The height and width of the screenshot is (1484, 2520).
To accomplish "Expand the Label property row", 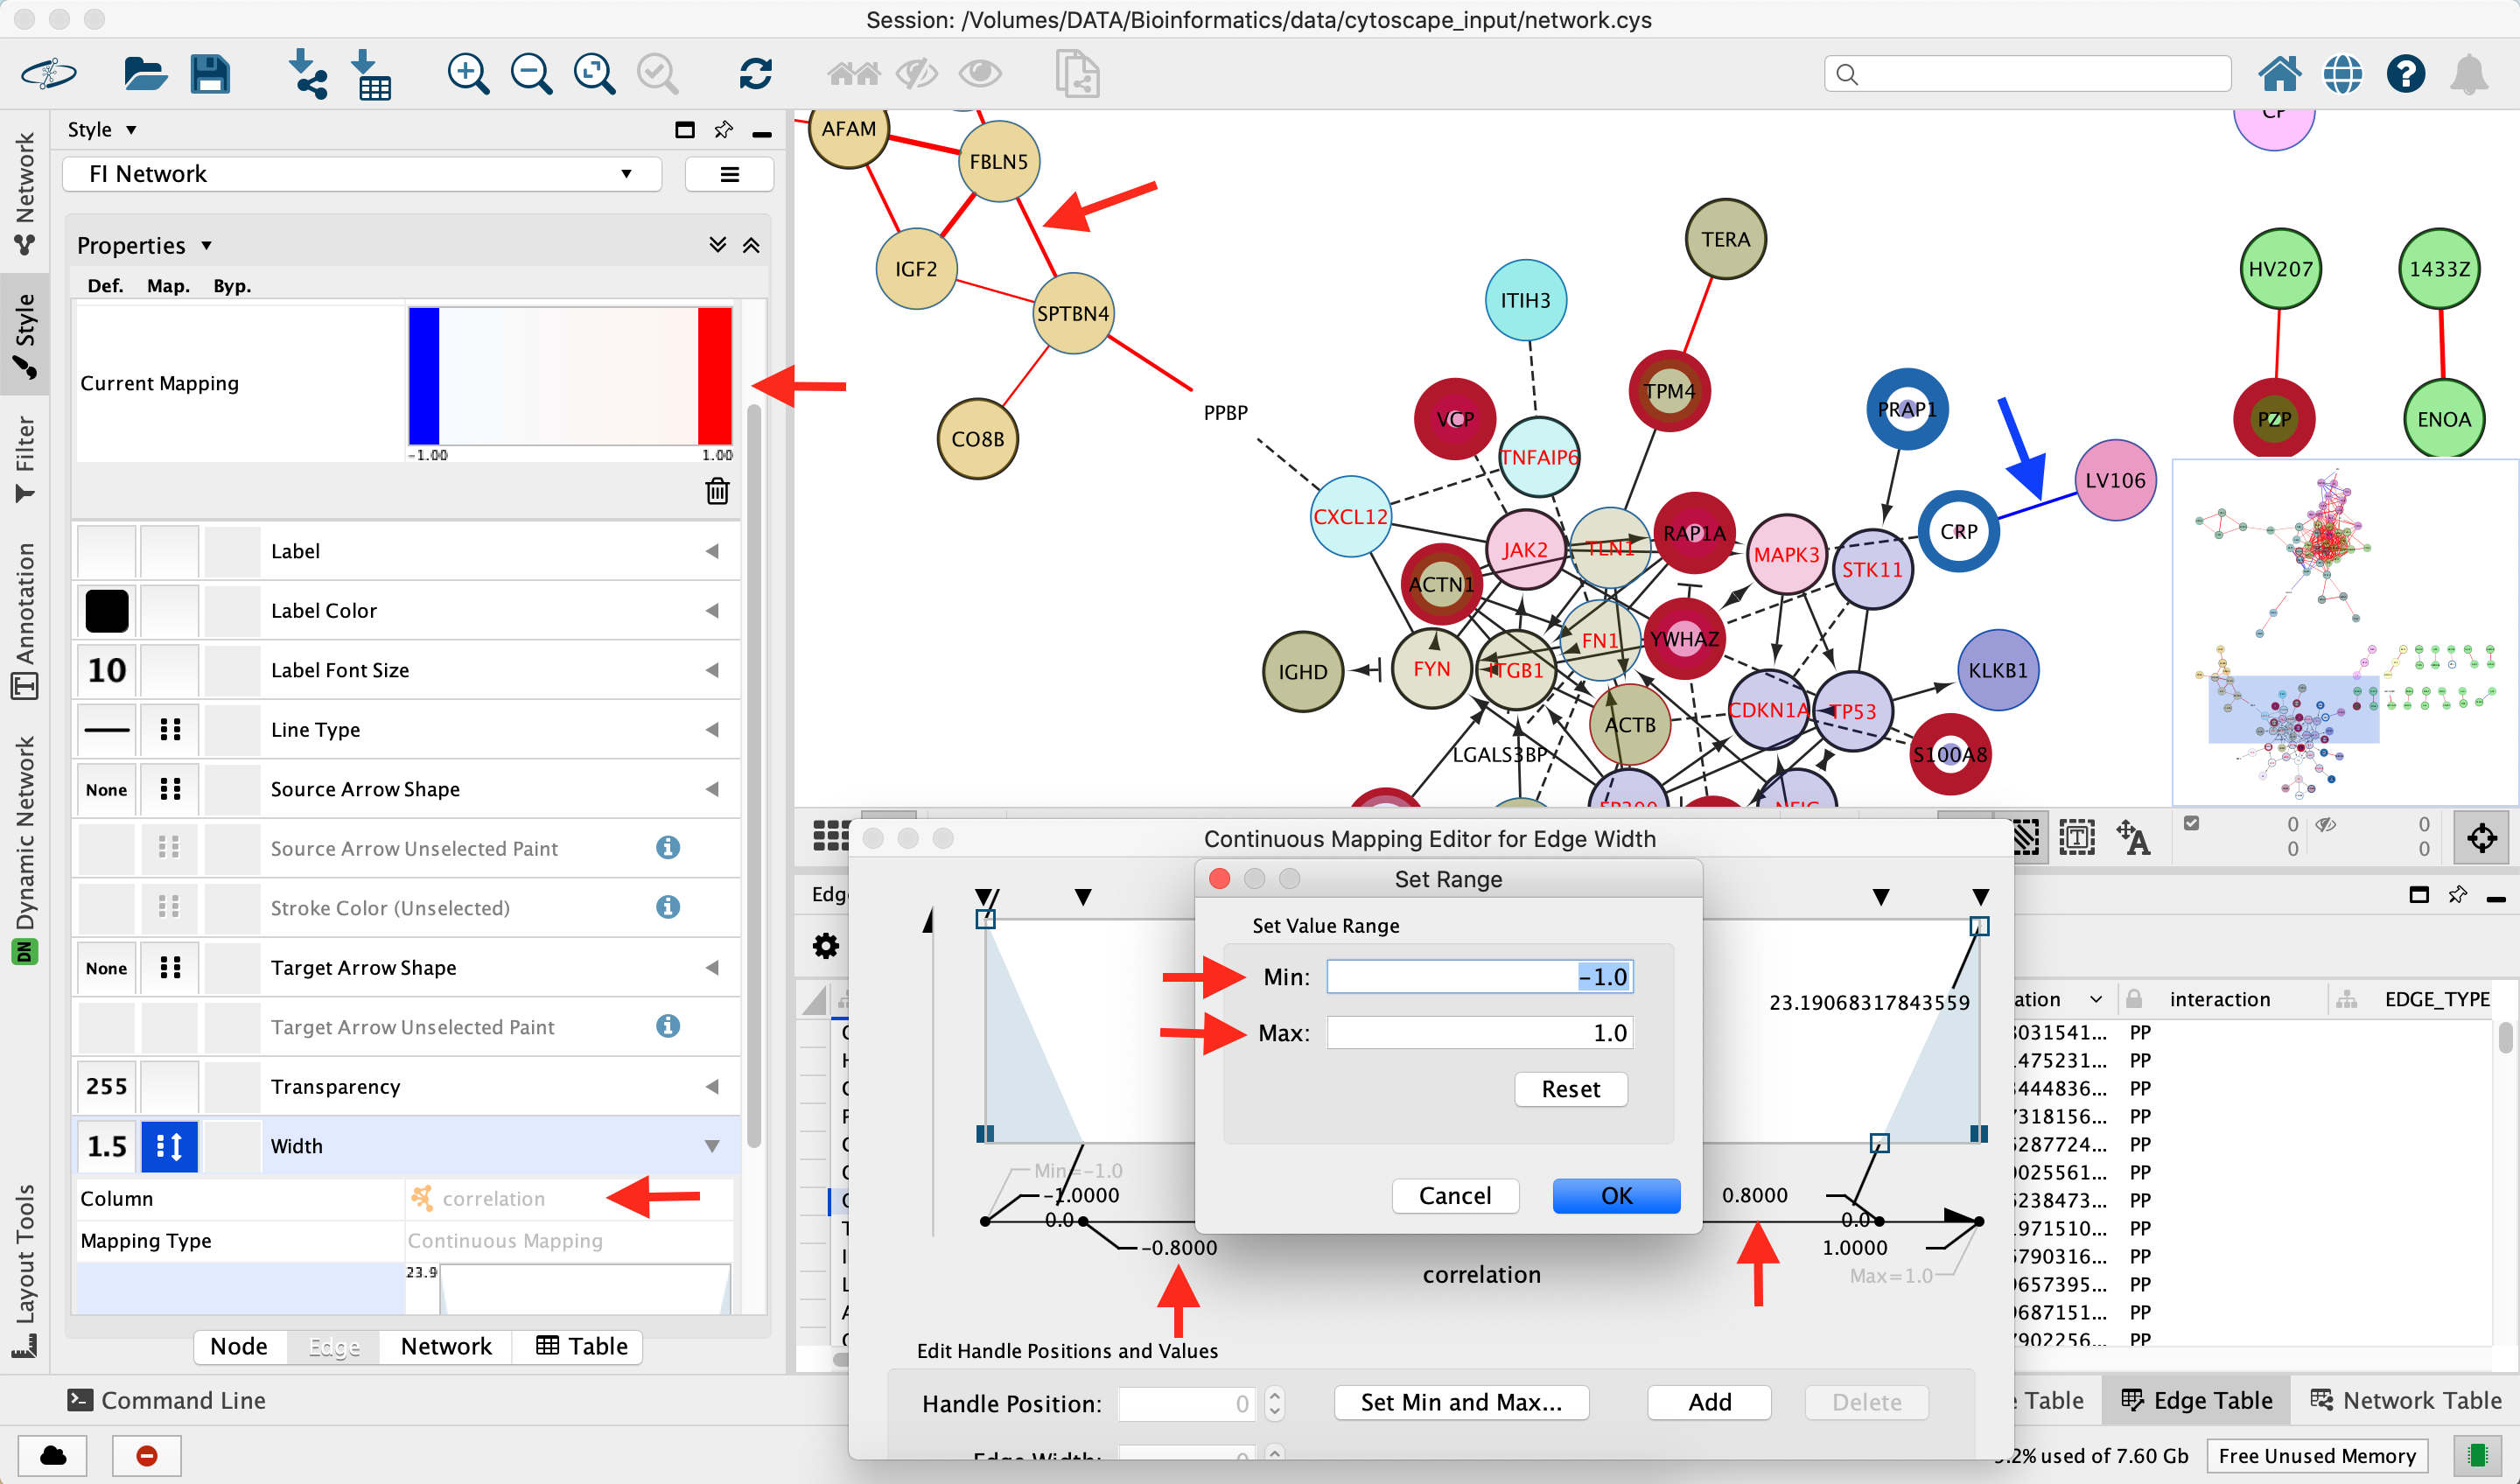I will pos(712,551).
